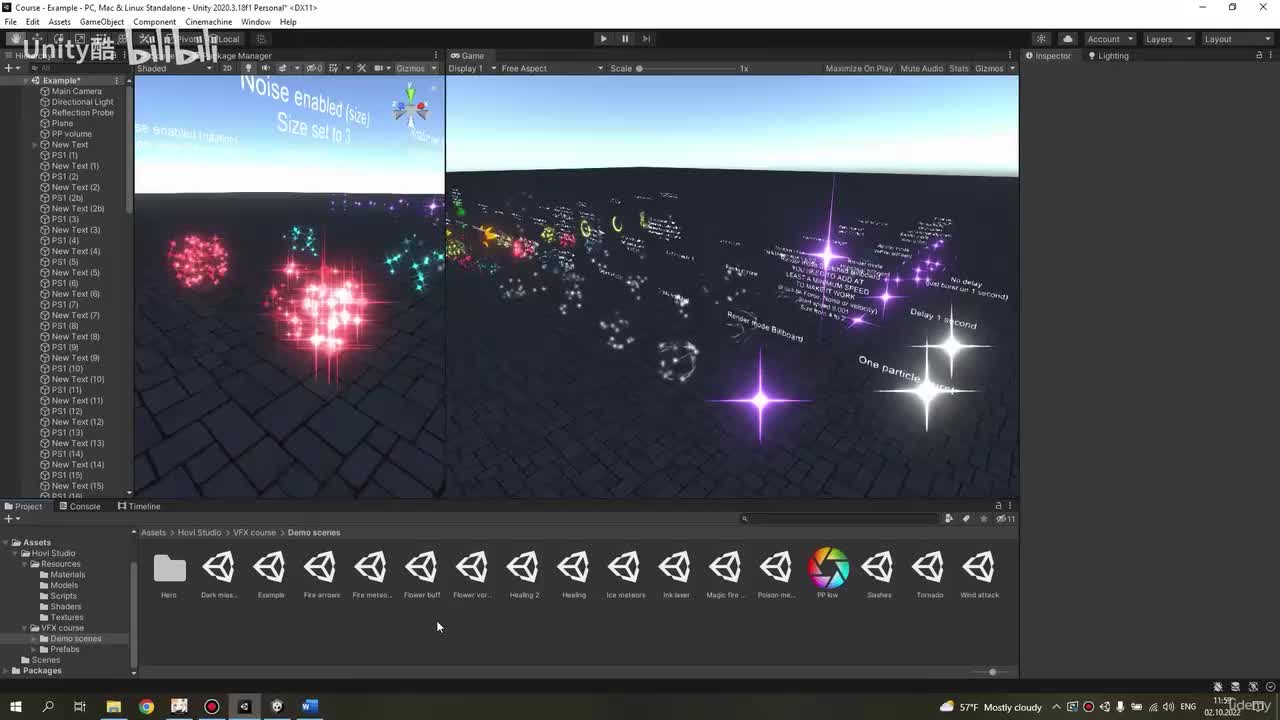Click the Project search field
Image resolution: width=1280 pixels, height=720 pixels.
point(840,519)
